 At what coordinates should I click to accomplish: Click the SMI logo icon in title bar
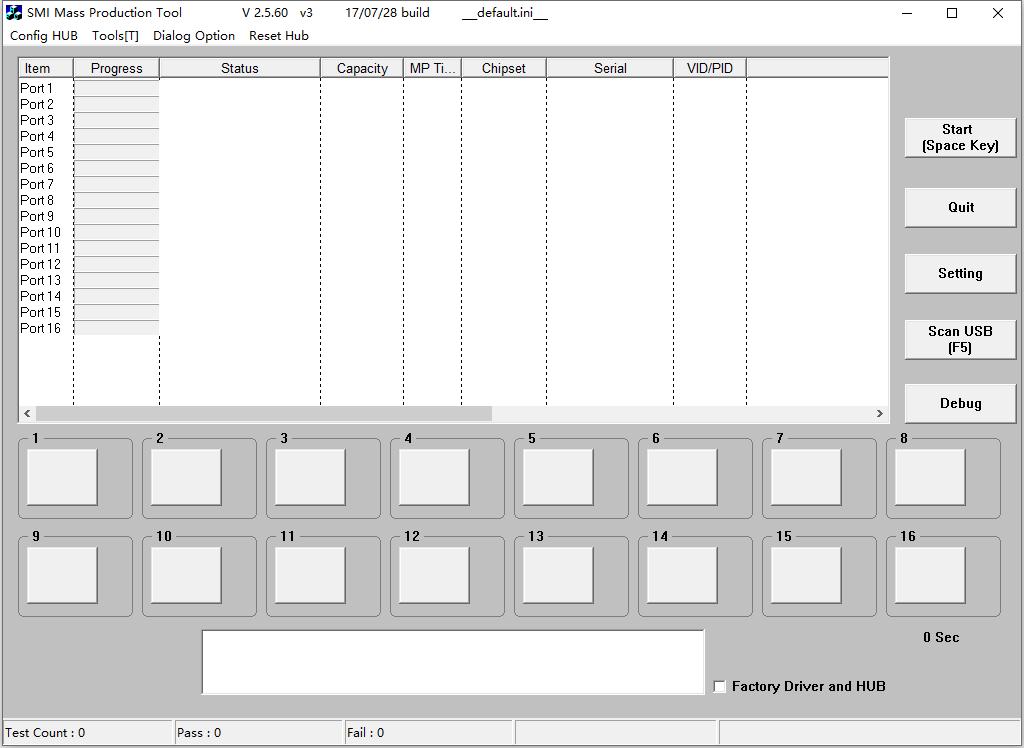(x=12, y=12)
